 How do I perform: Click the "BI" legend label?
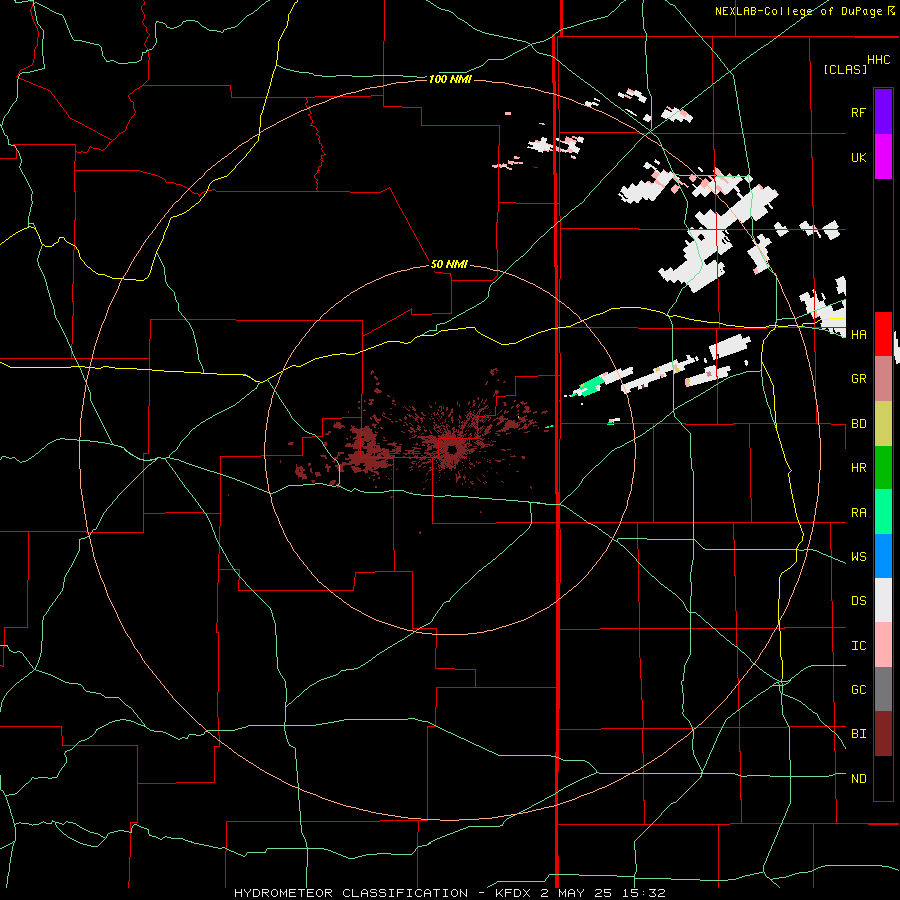coord(858,734)
